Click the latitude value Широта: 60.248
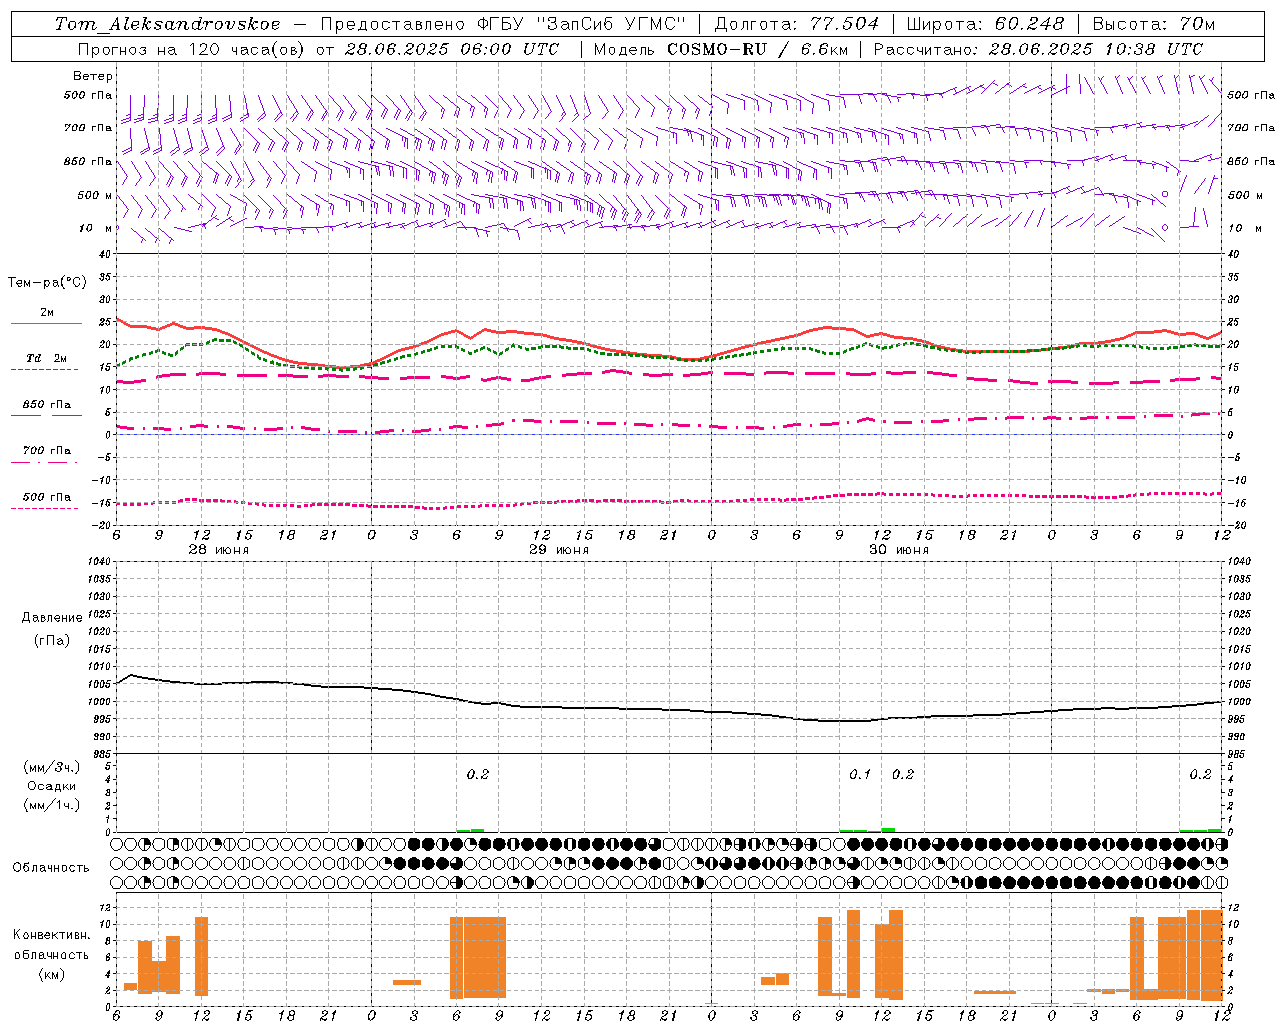This screenshot has width=1280, height=1024. pyautogui.click(x=986, y=24)
